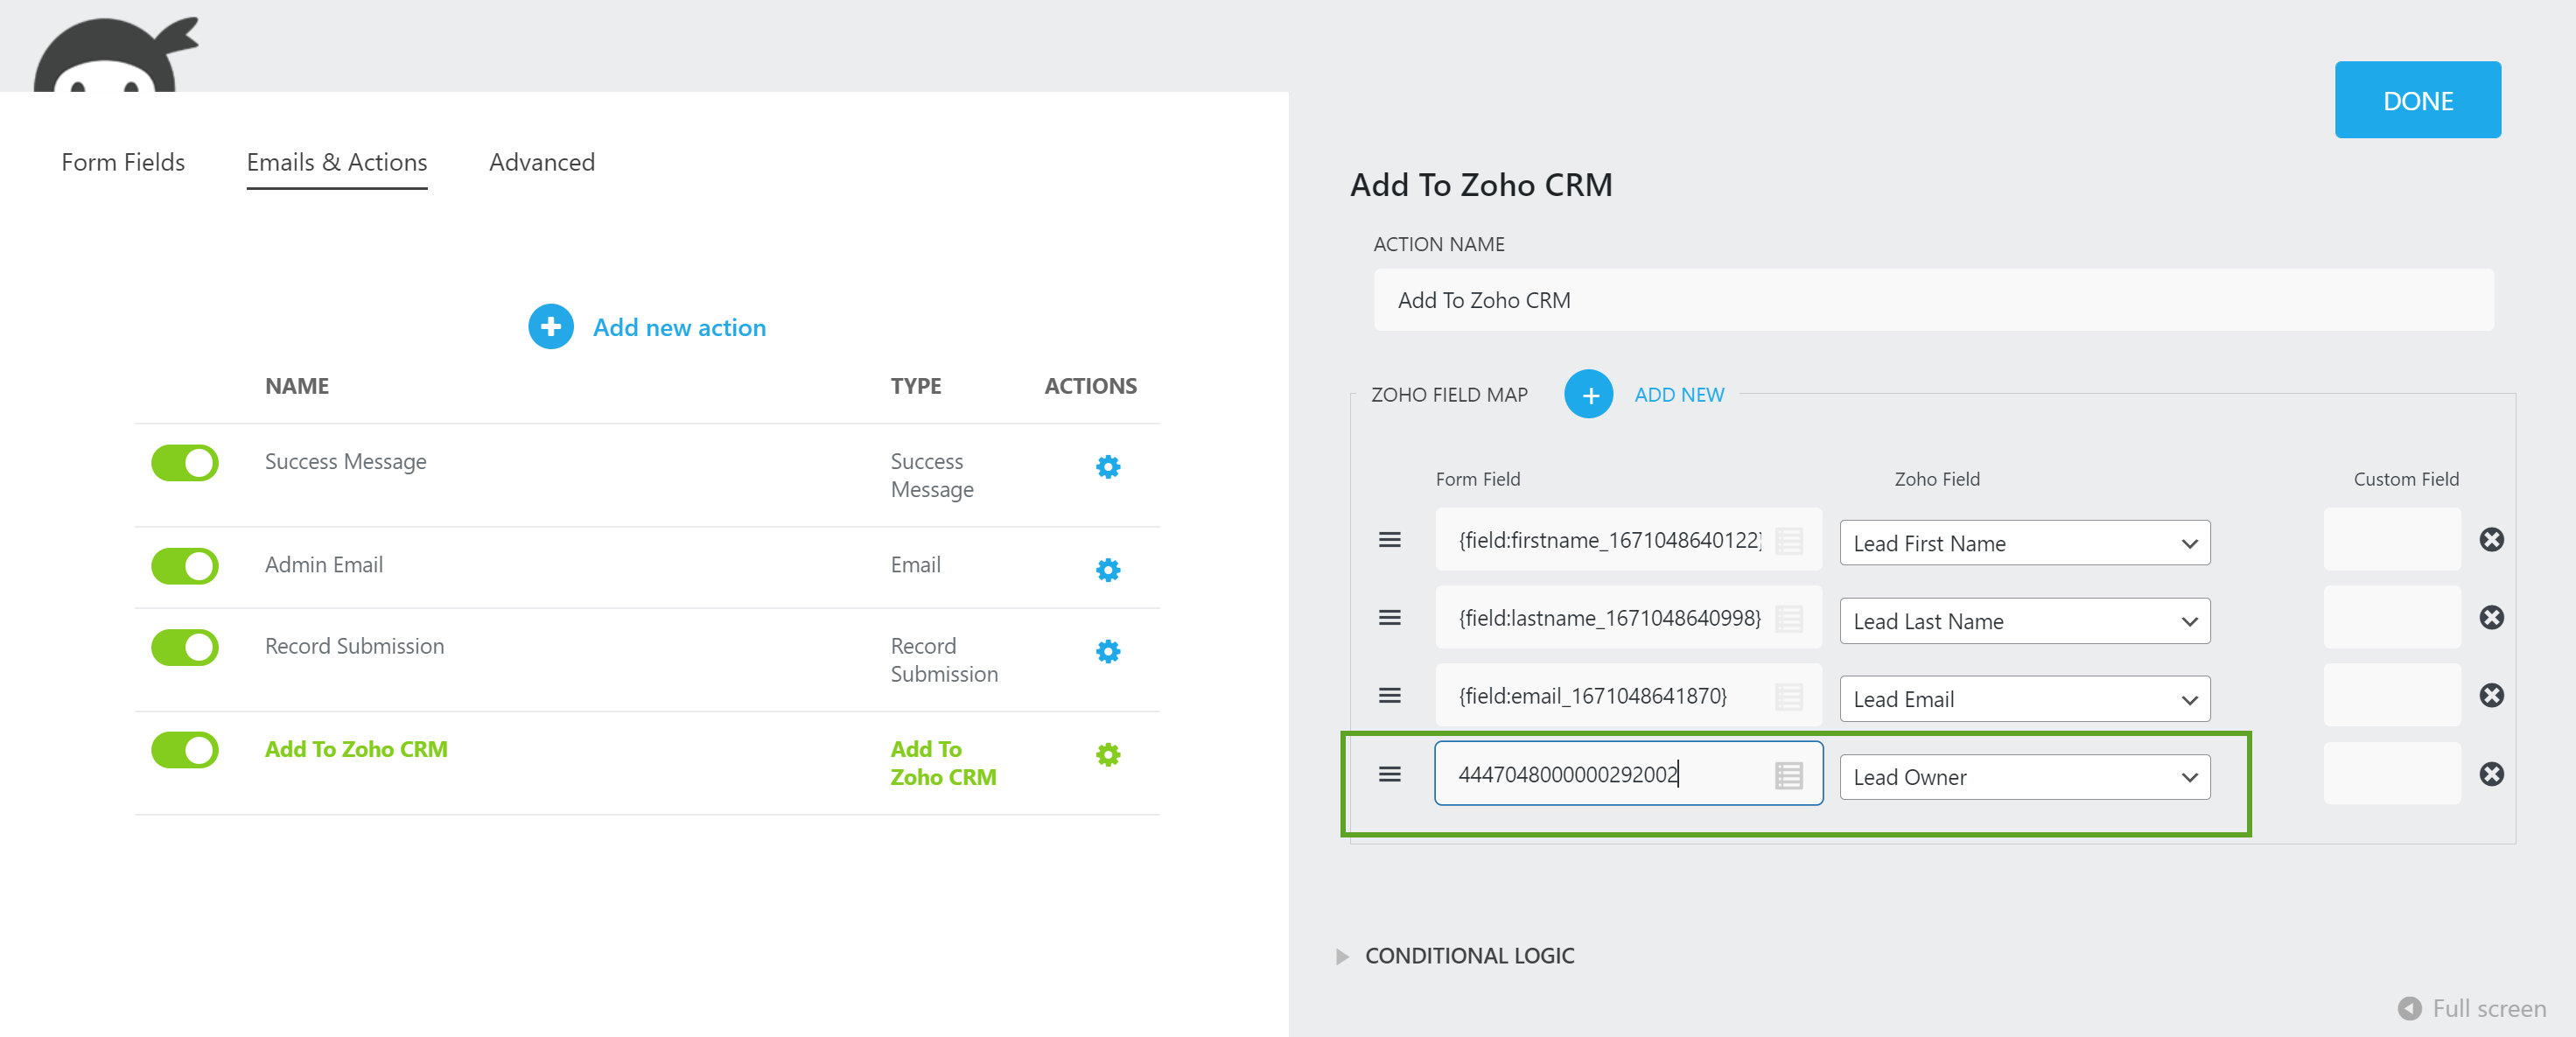
Task: Click ADD NEW in Zoho Field Map
Action: click(1678, 394)
